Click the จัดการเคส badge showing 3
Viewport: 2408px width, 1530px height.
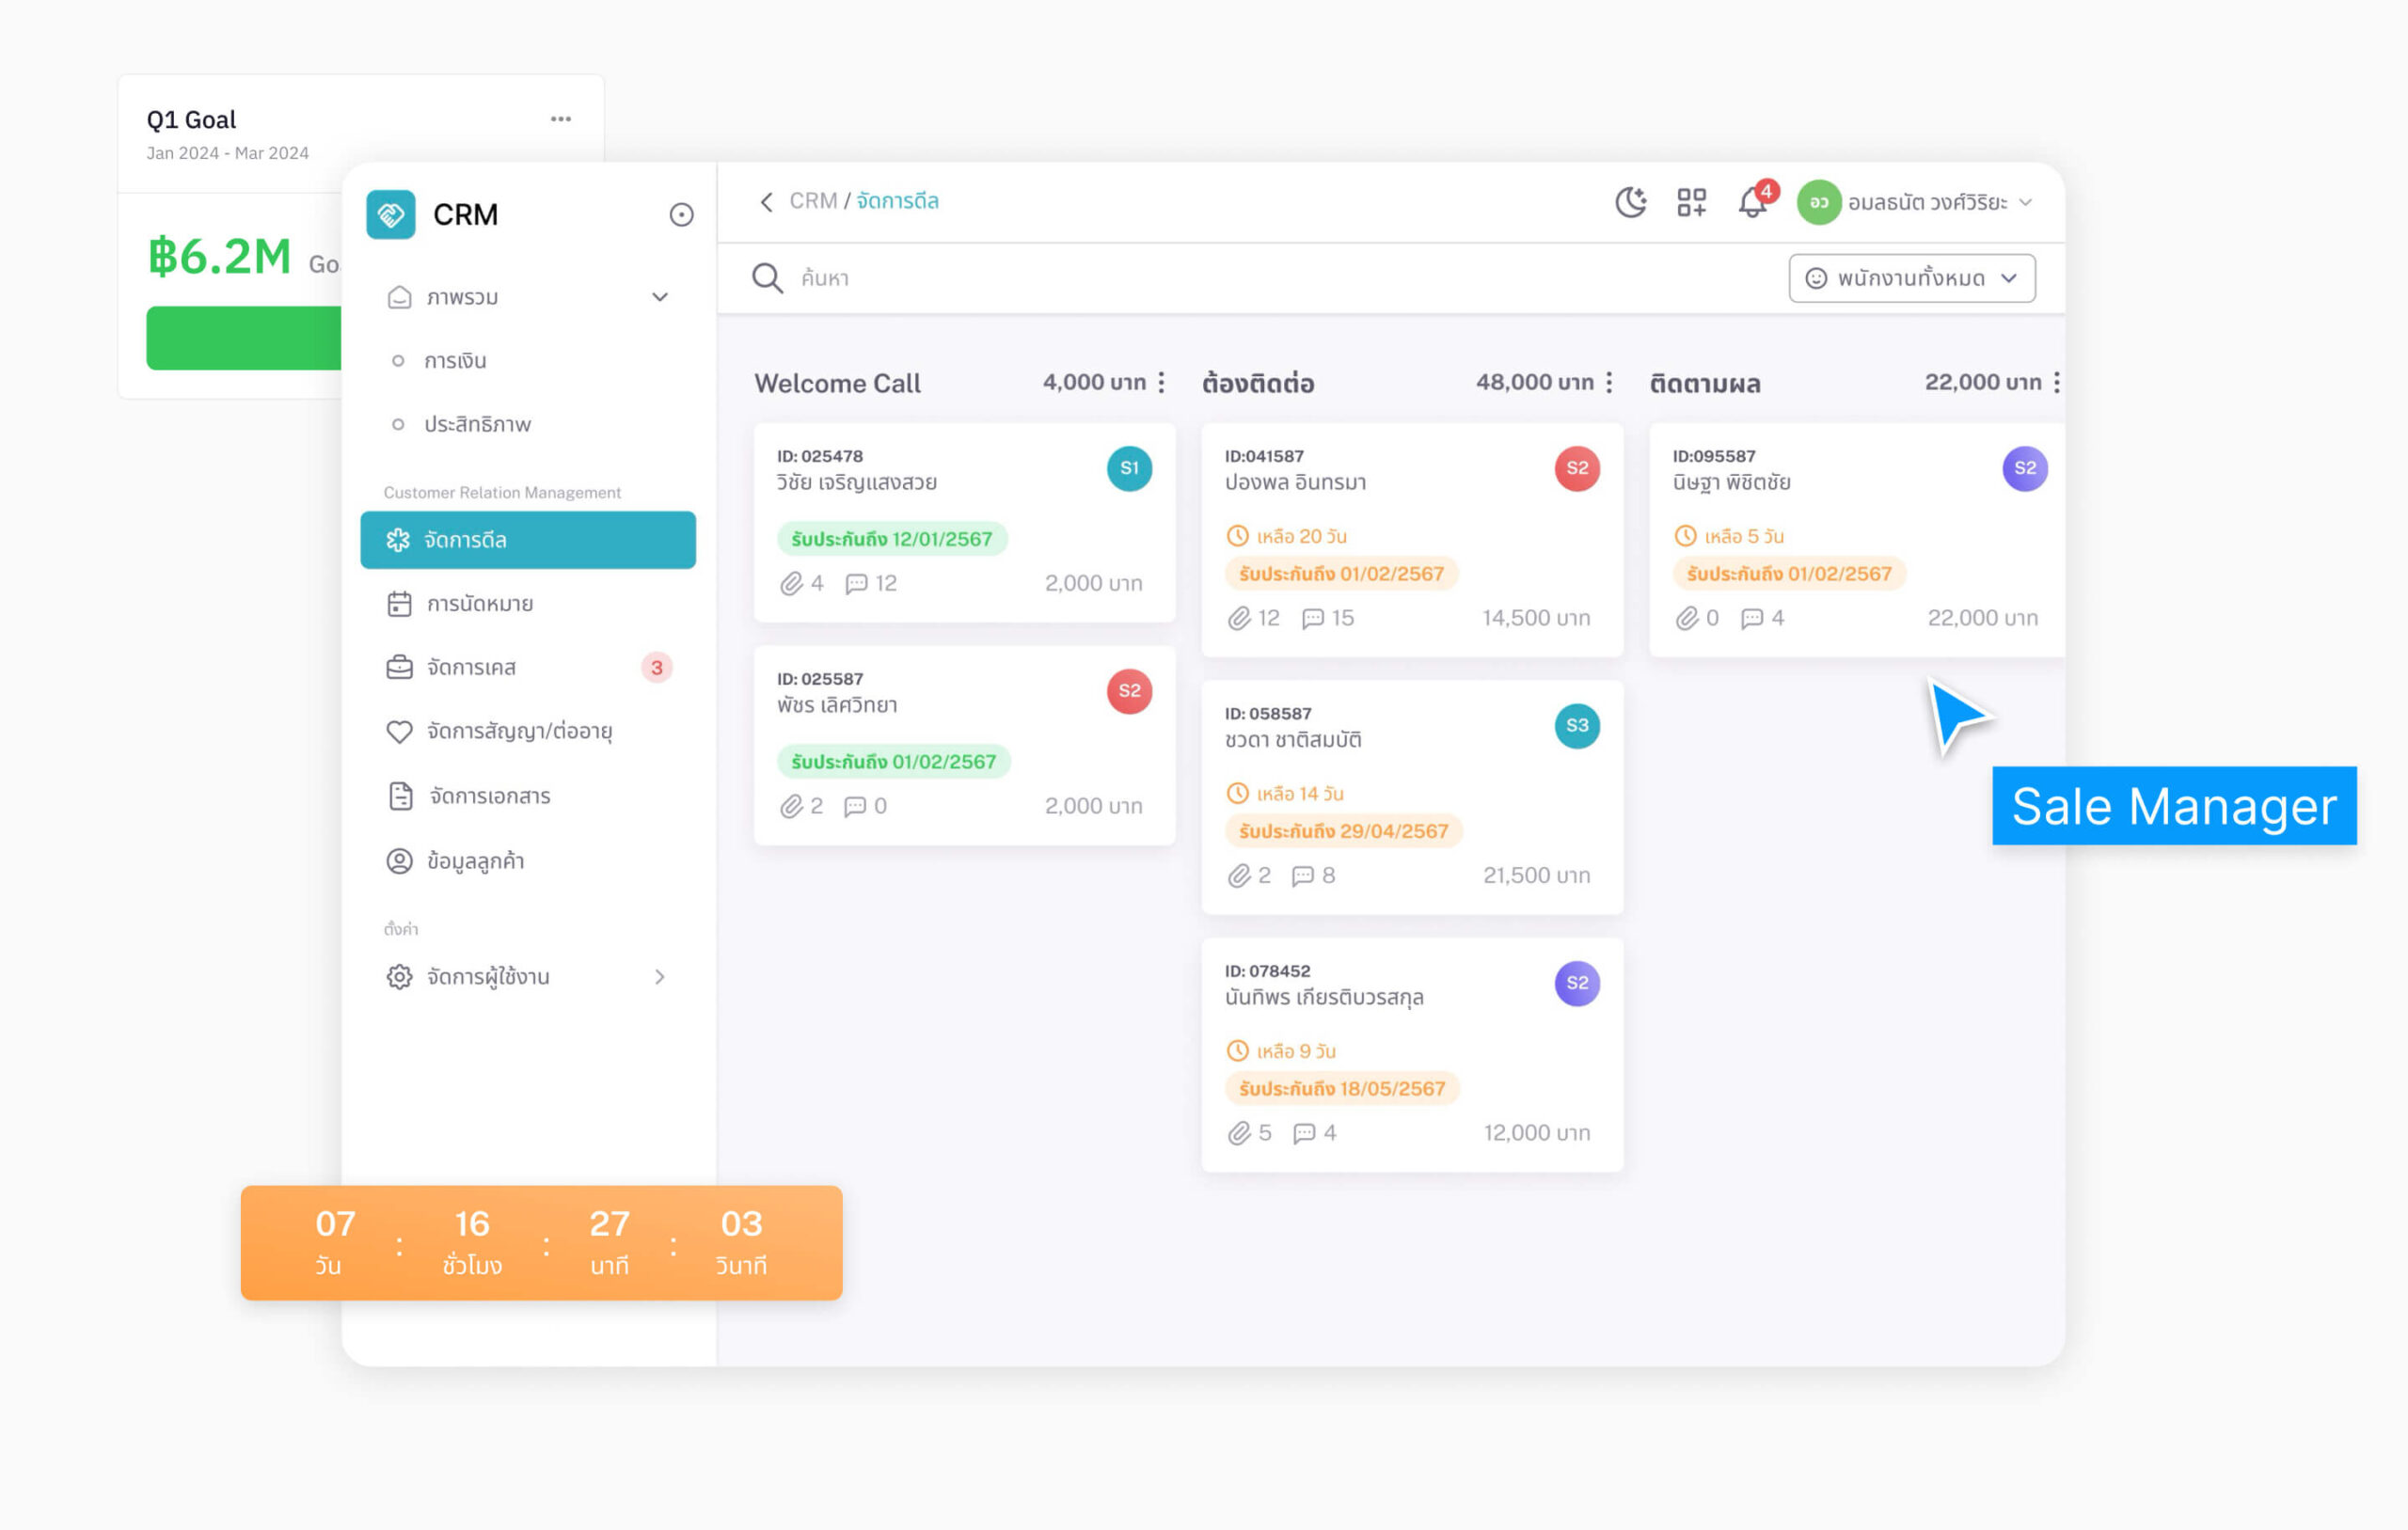pyautogui.click(x=657, y=667)
